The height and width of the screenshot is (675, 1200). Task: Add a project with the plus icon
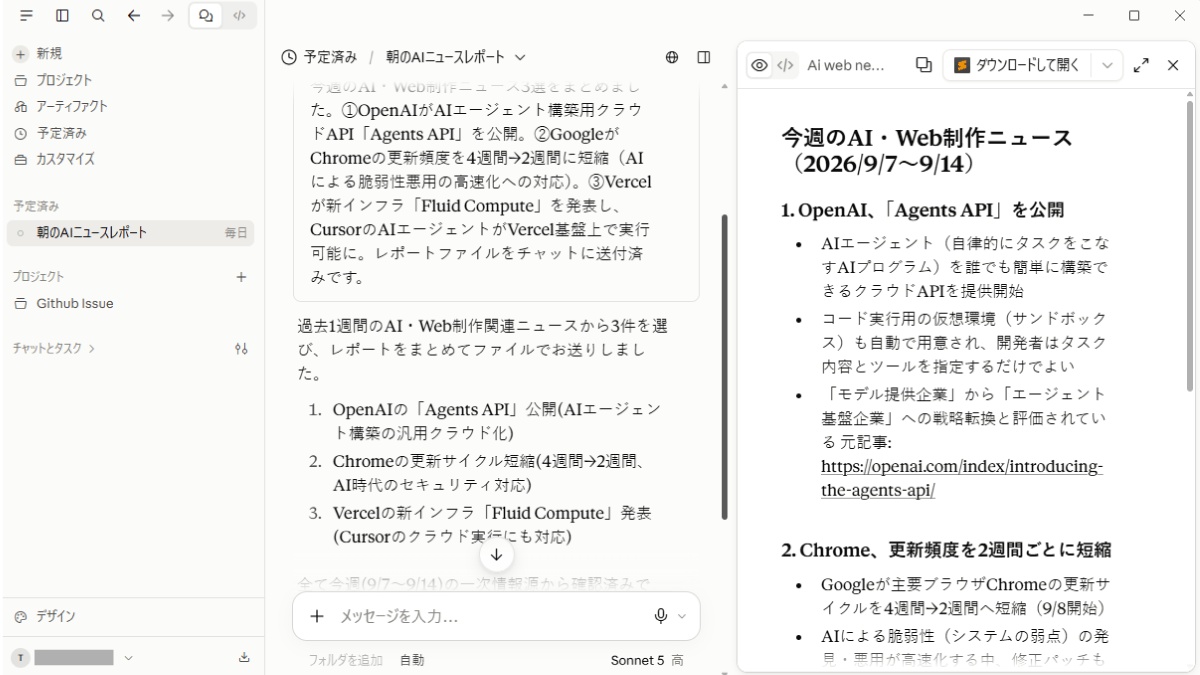point(241,277)
